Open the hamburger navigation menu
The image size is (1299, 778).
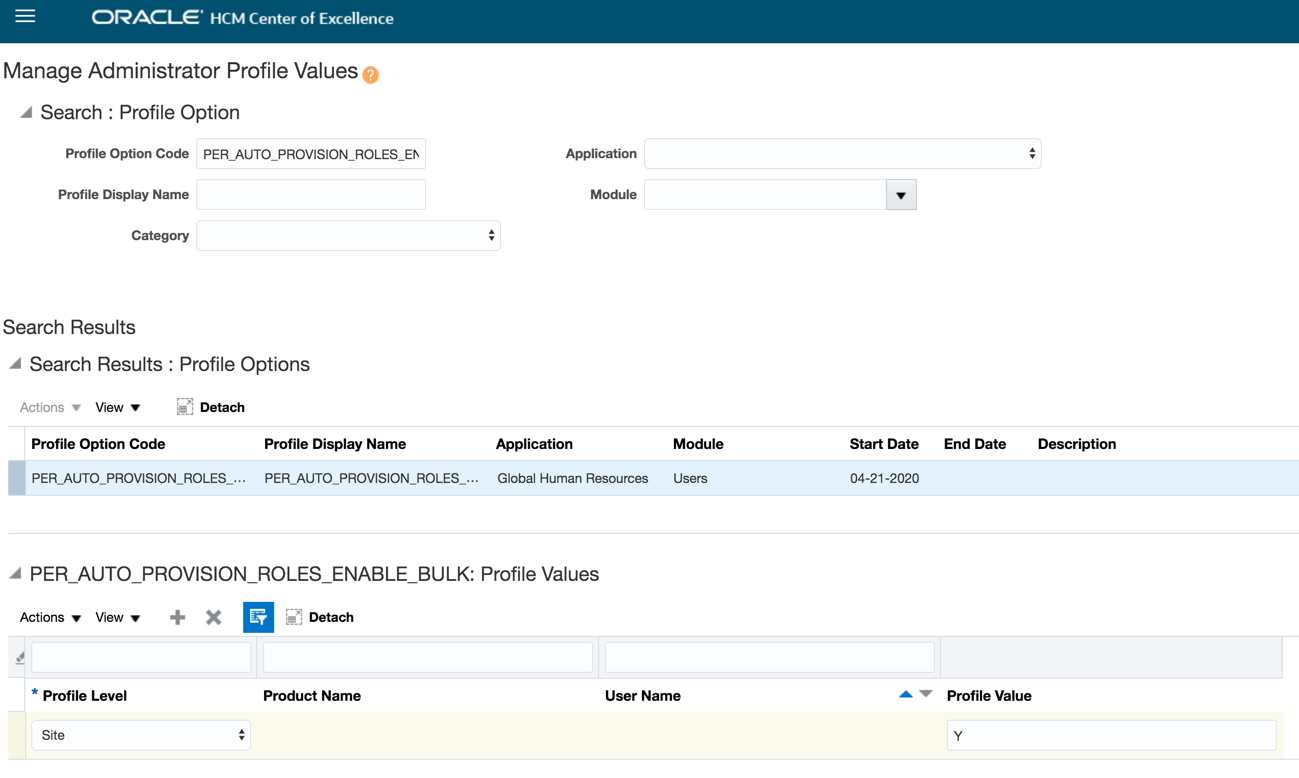(25, 17)
